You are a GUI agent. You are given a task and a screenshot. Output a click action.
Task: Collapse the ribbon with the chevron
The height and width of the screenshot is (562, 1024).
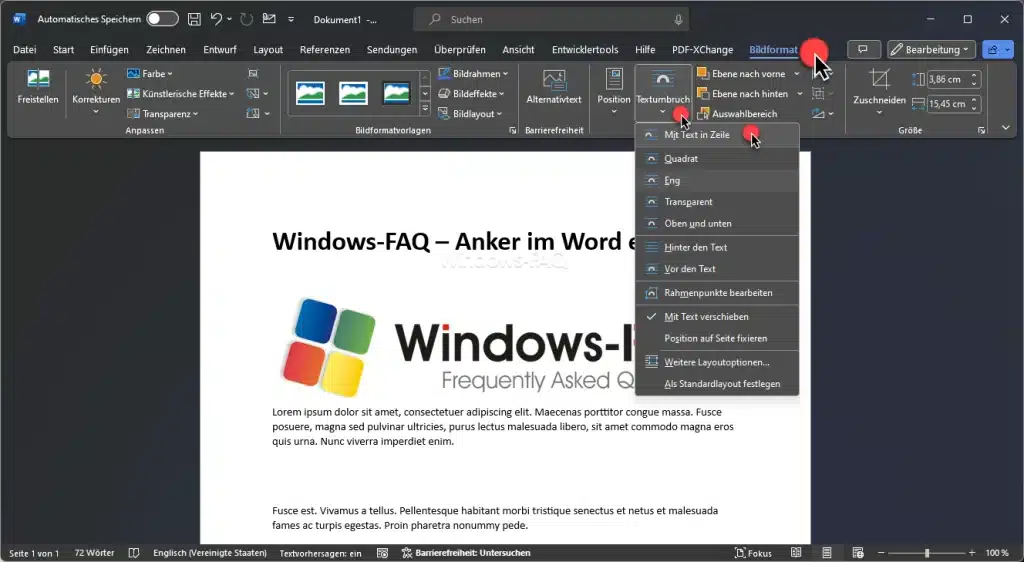point(1006,128)
